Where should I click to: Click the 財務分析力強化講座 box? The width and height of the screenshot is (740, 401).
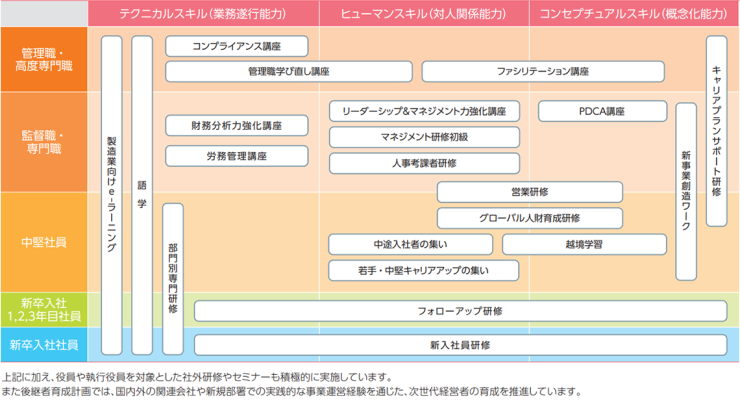(236, 126)
